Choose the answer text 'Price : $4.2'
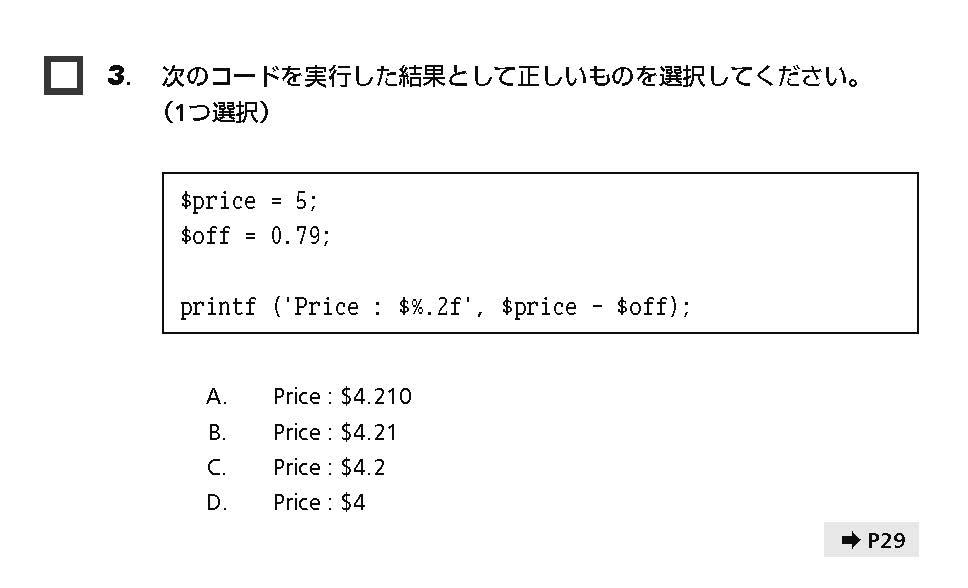Image resolution: width=968 pixels, height=588 pixels. coord(329,468)
